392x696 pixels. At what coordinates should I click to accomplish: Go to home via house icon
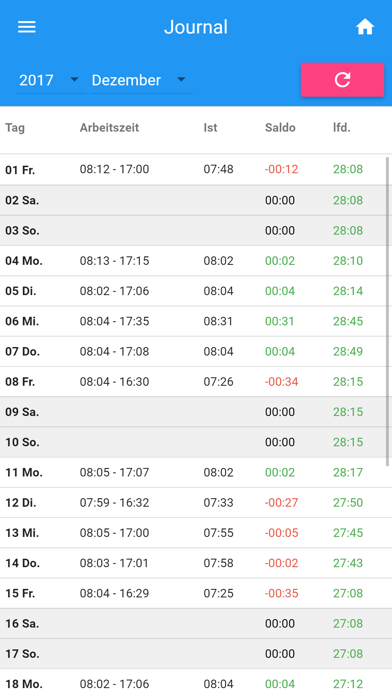click(365, 27)
